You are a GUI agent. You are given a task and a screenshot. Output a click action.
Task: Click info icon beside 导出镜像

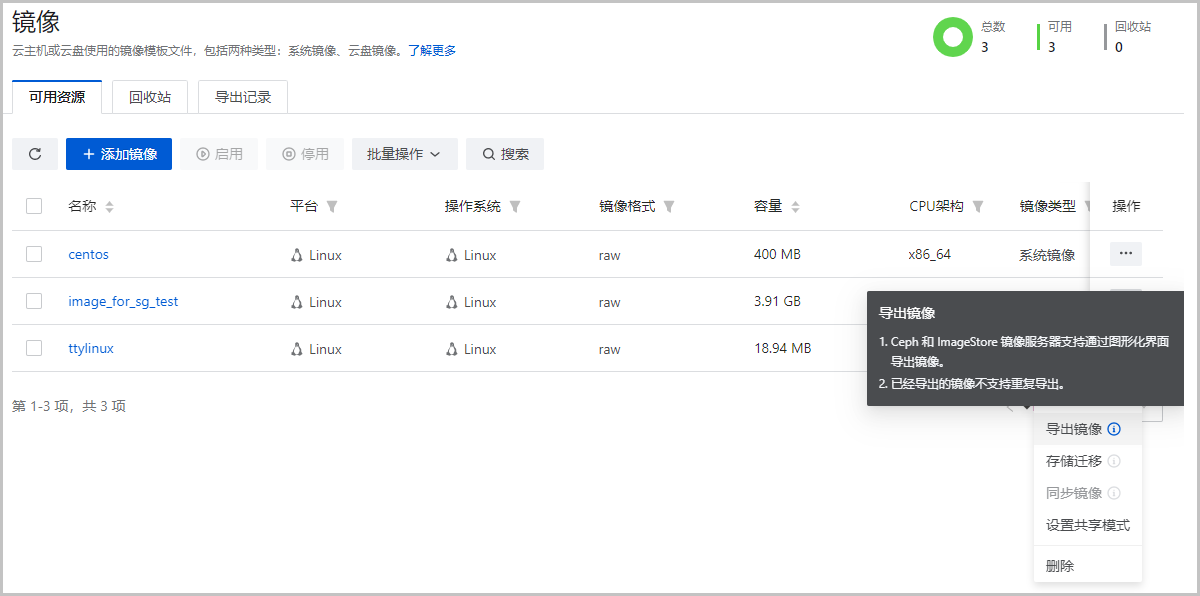point(1114,429)
